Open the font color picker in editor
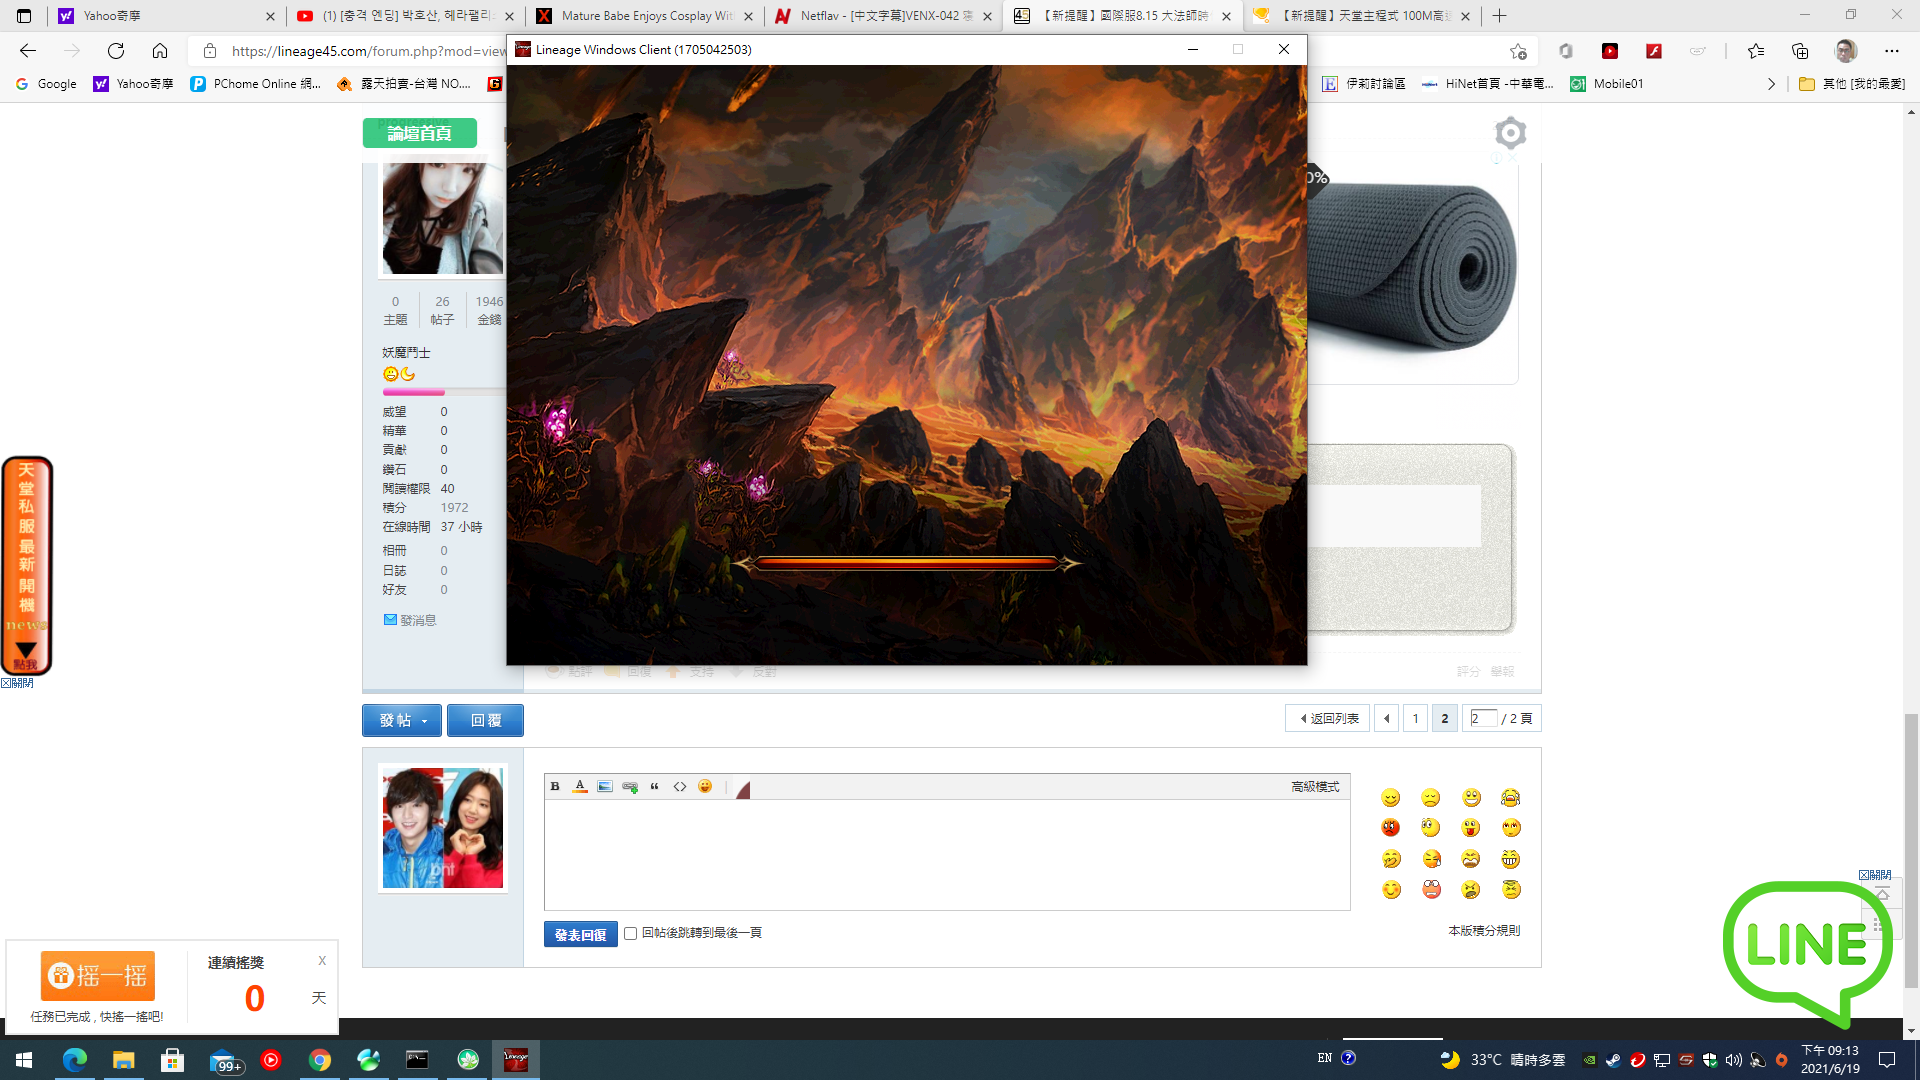Image resolution: width=1920 pixels, height=1080 pixels. tap(580, 787)
